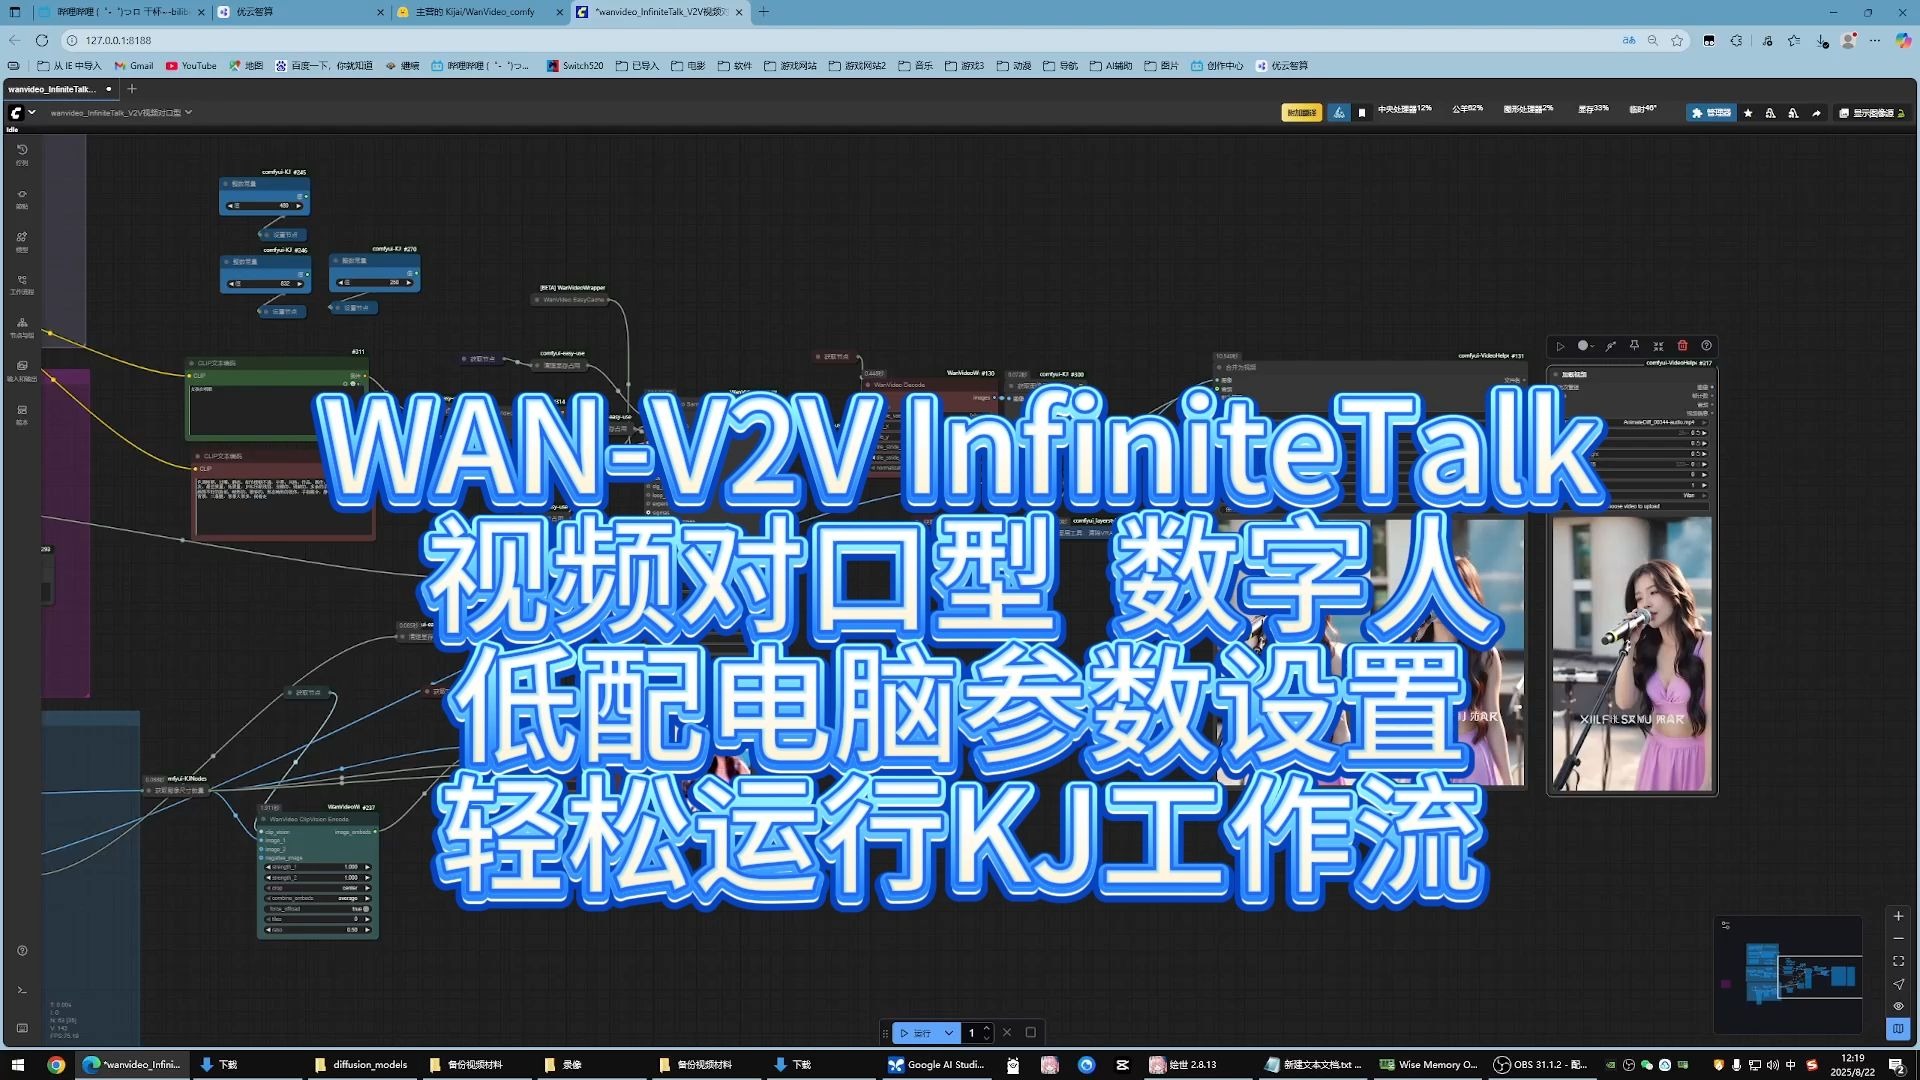Click the singer video preview thumbnail
This screenshot has width=1920, height=1080.
(x=1632, y=654)
